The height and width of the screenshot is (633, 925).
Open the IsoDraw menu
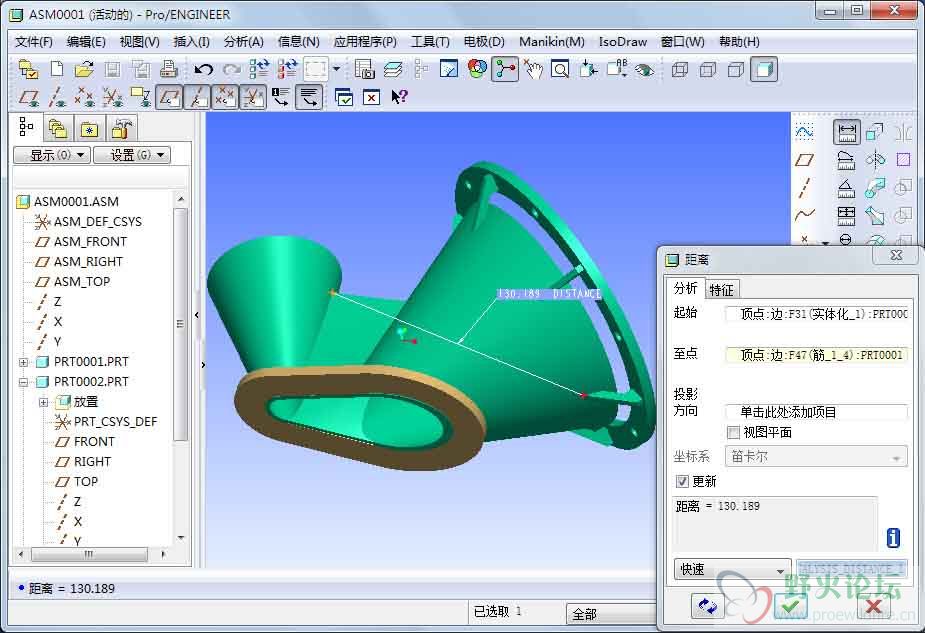coord(622,42)
